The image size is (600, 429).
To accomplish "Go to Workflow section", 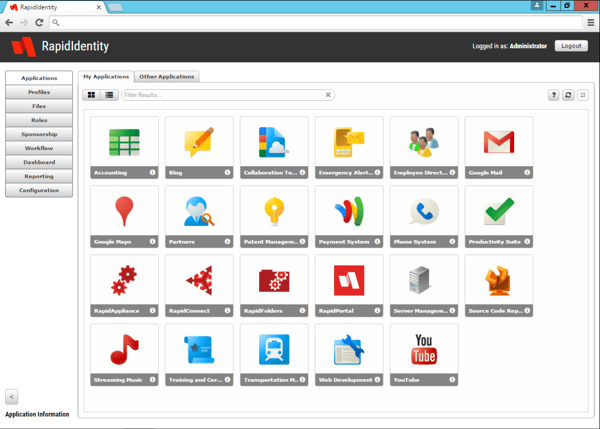I will [x=39, y=148].
